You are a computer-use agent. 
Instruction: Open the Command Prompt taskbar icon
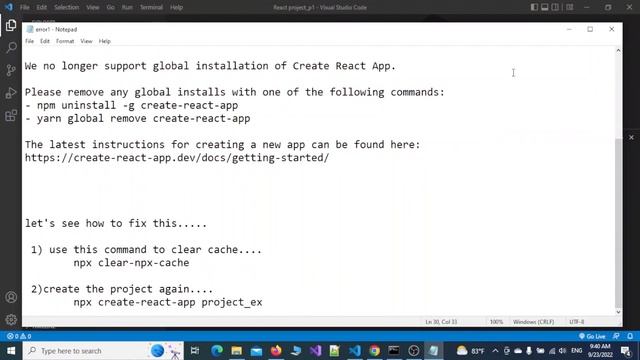394,351
